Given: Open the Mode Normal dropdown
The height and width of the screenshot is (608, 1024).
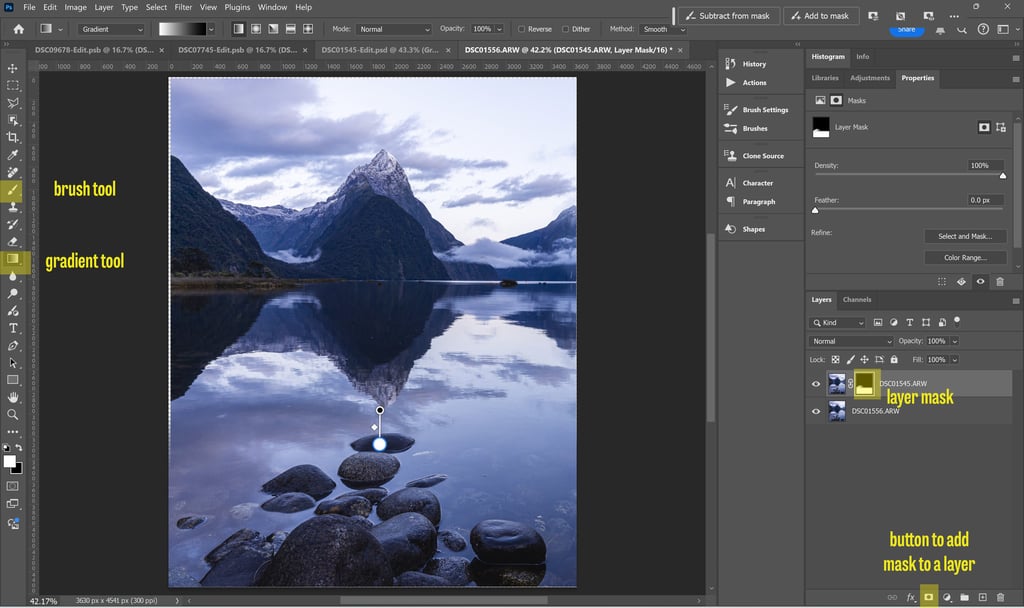Looking at the screenshot, I should click(x=394, y=29).
